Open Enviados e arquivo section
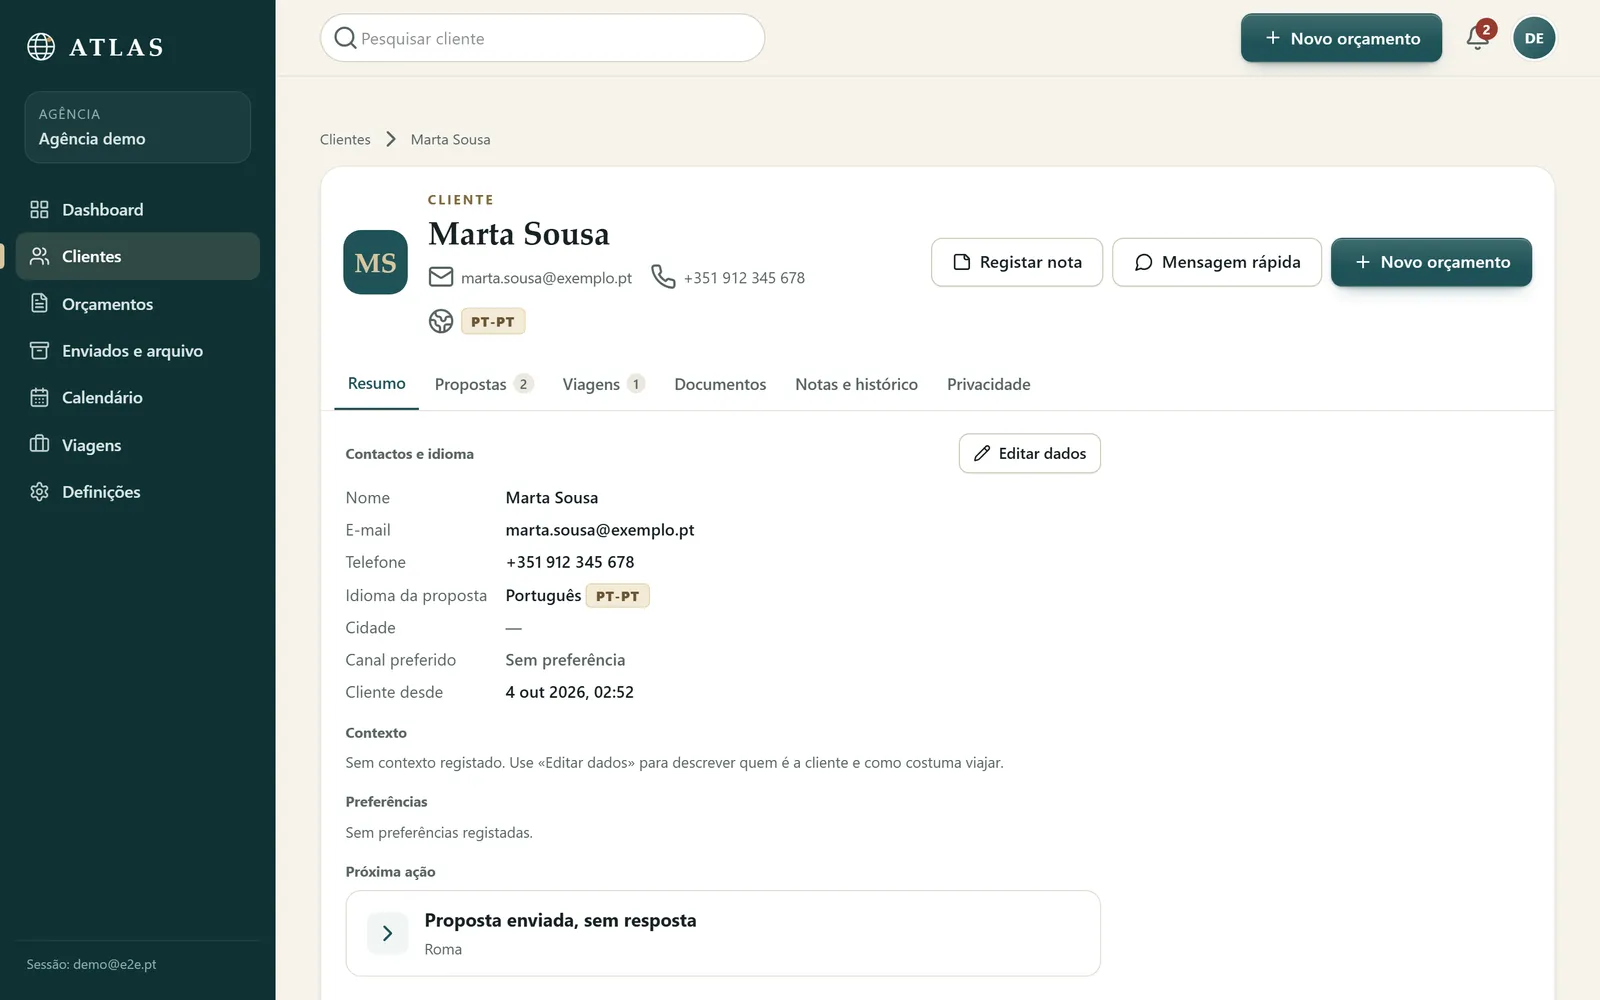The width and height of the screenshot is (1600, 1000). tap(138, 351)
